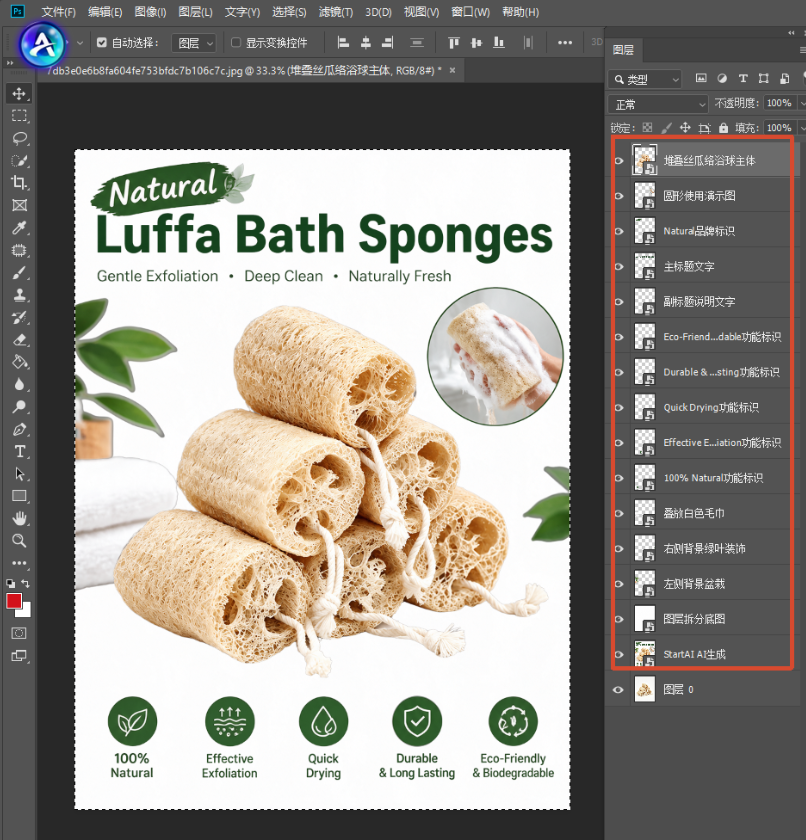Enable the Show Transform Controls (显示变换控件) checkbox
The image size is (806, 840).
click(x=236, y=42)
